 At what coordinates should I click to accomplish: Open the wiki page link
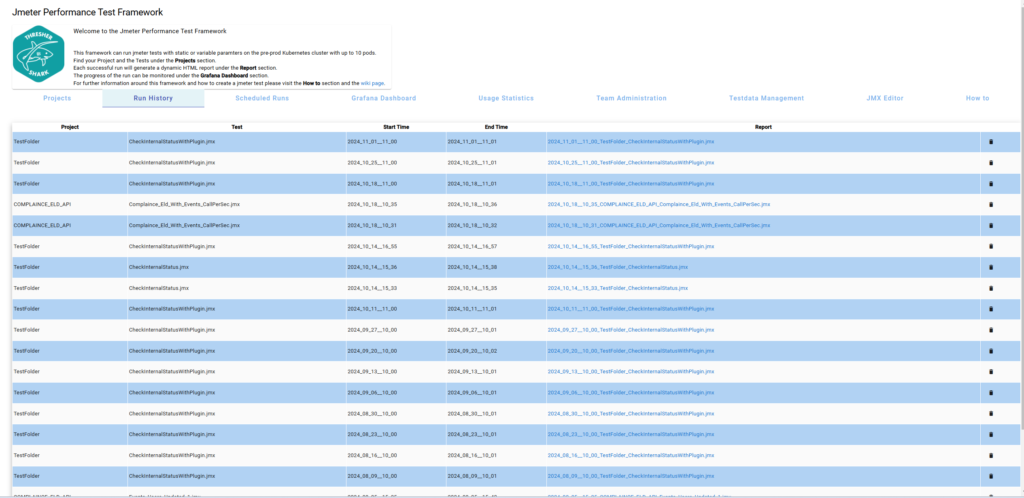click(x=372, y=84)
